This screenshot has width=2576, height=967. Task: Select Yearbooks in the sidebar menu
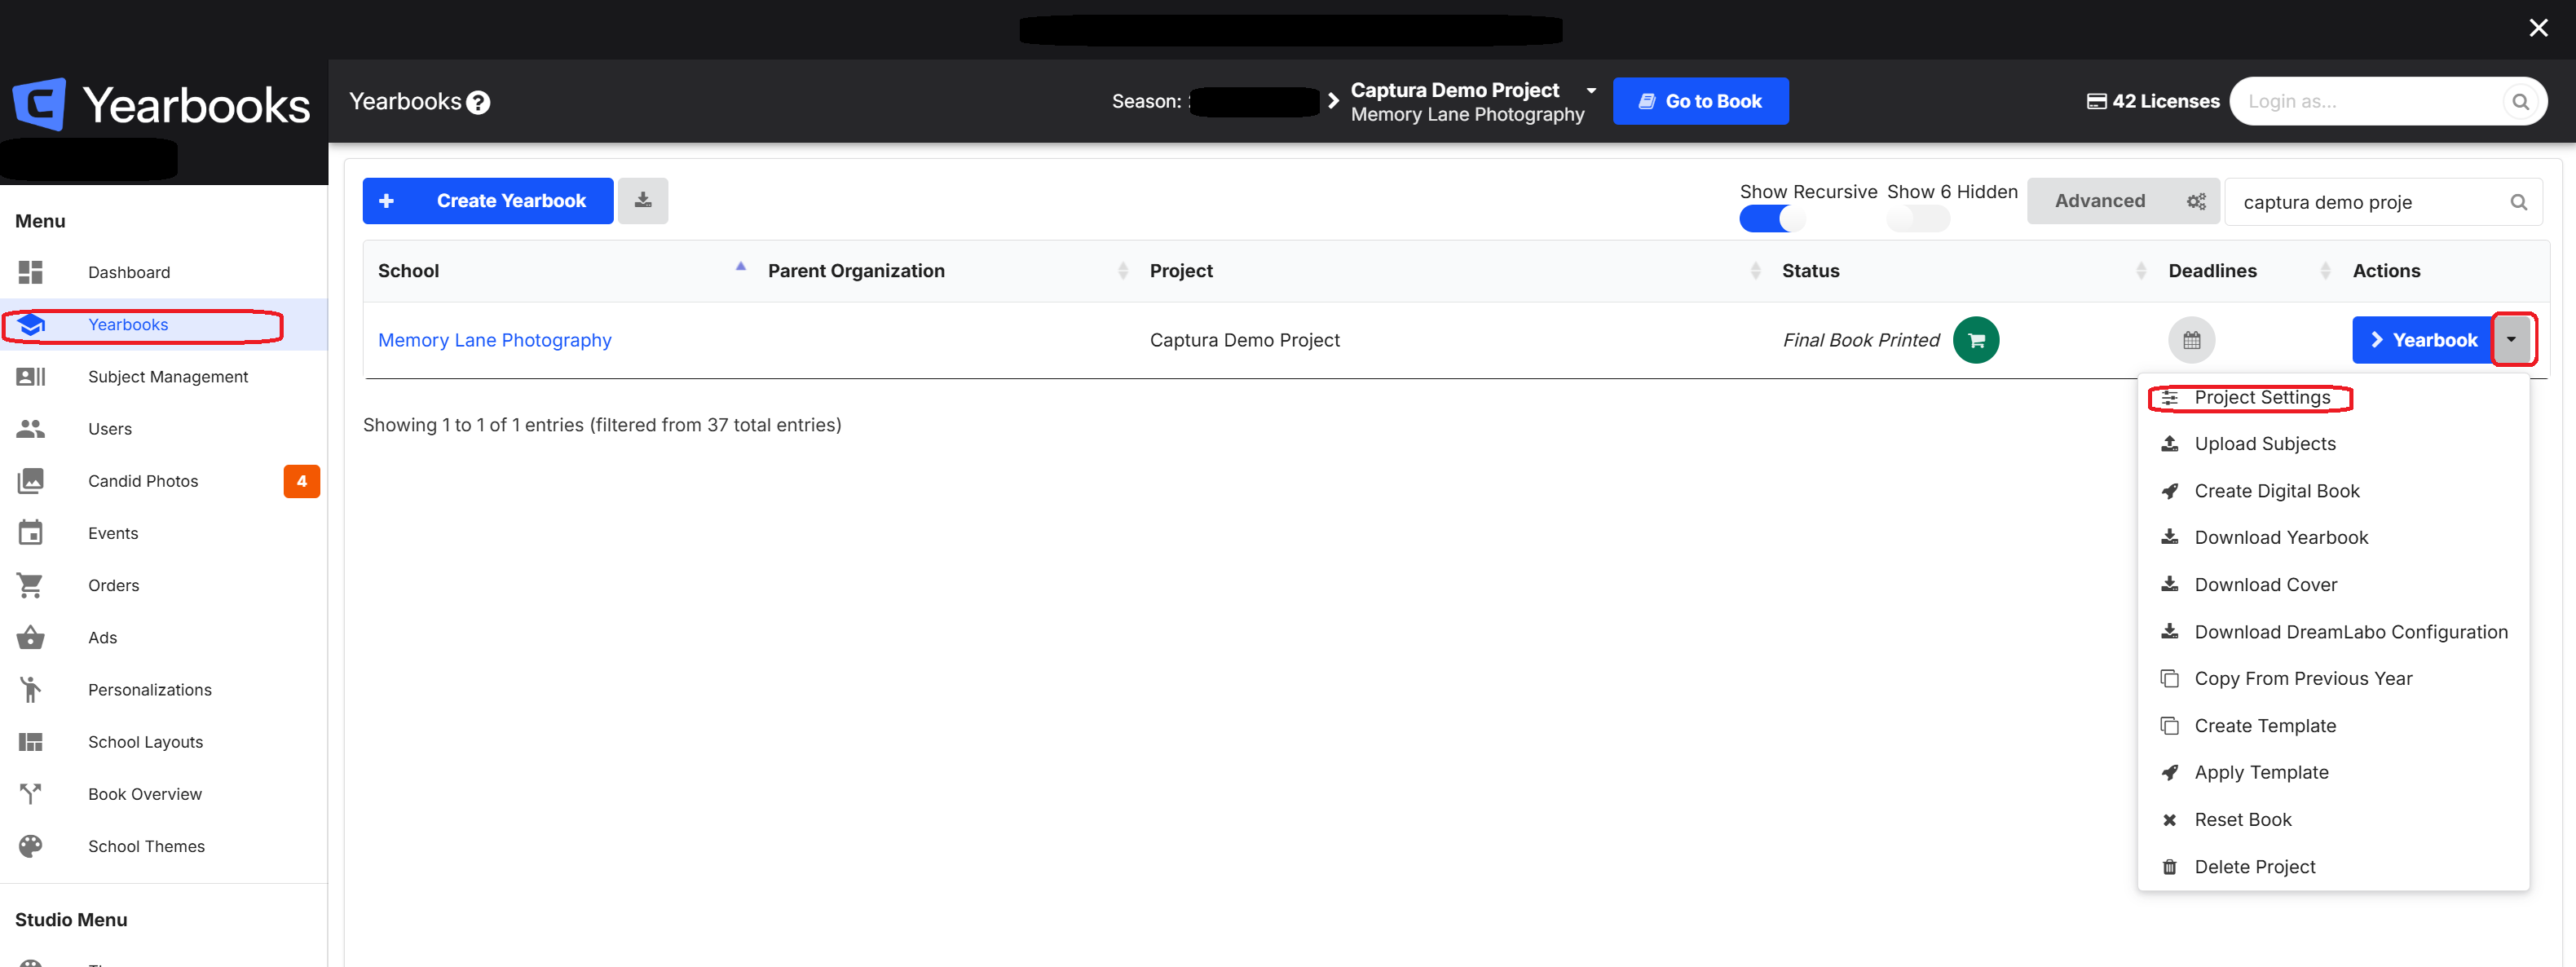[x=128, y=324]
